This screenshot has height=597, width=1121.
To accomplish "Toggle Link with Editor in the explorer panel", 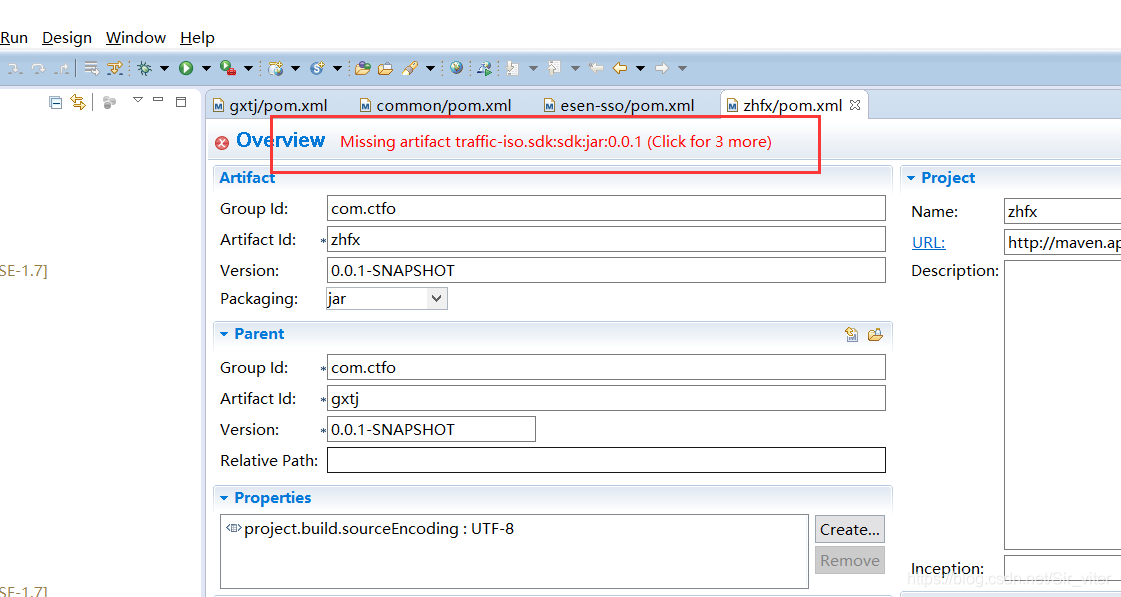I will [78, 102].
